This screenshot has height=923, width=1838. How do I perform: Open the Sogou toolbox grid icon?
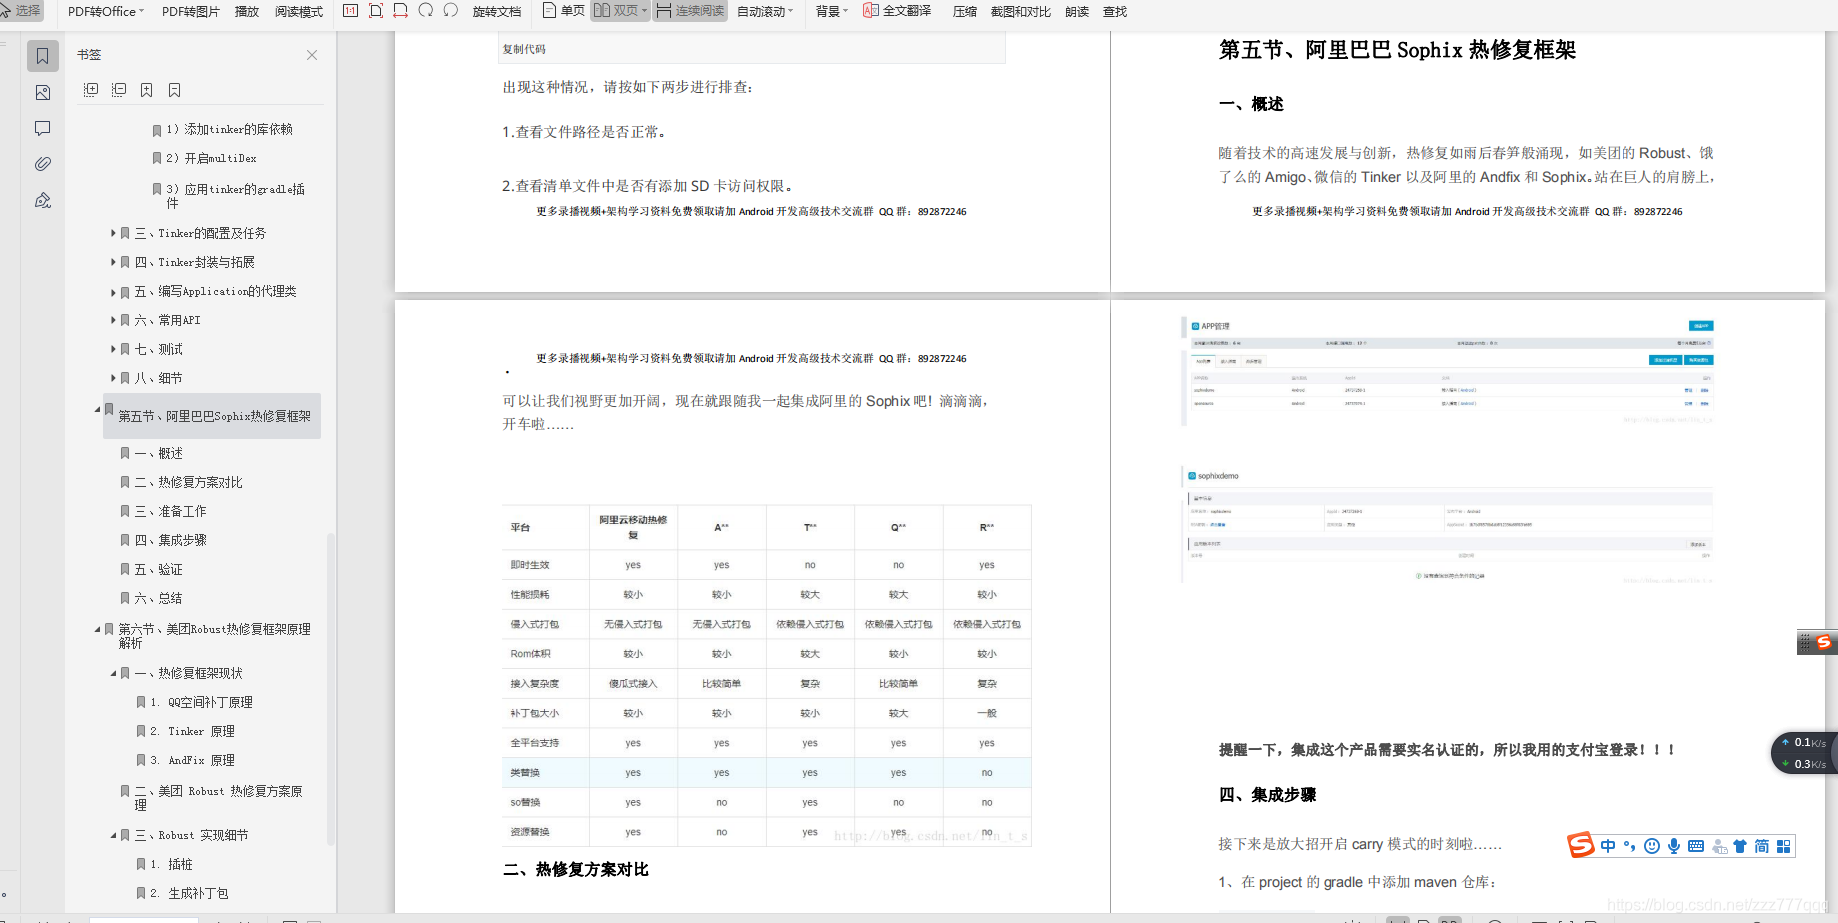[x=1784, y=846]
